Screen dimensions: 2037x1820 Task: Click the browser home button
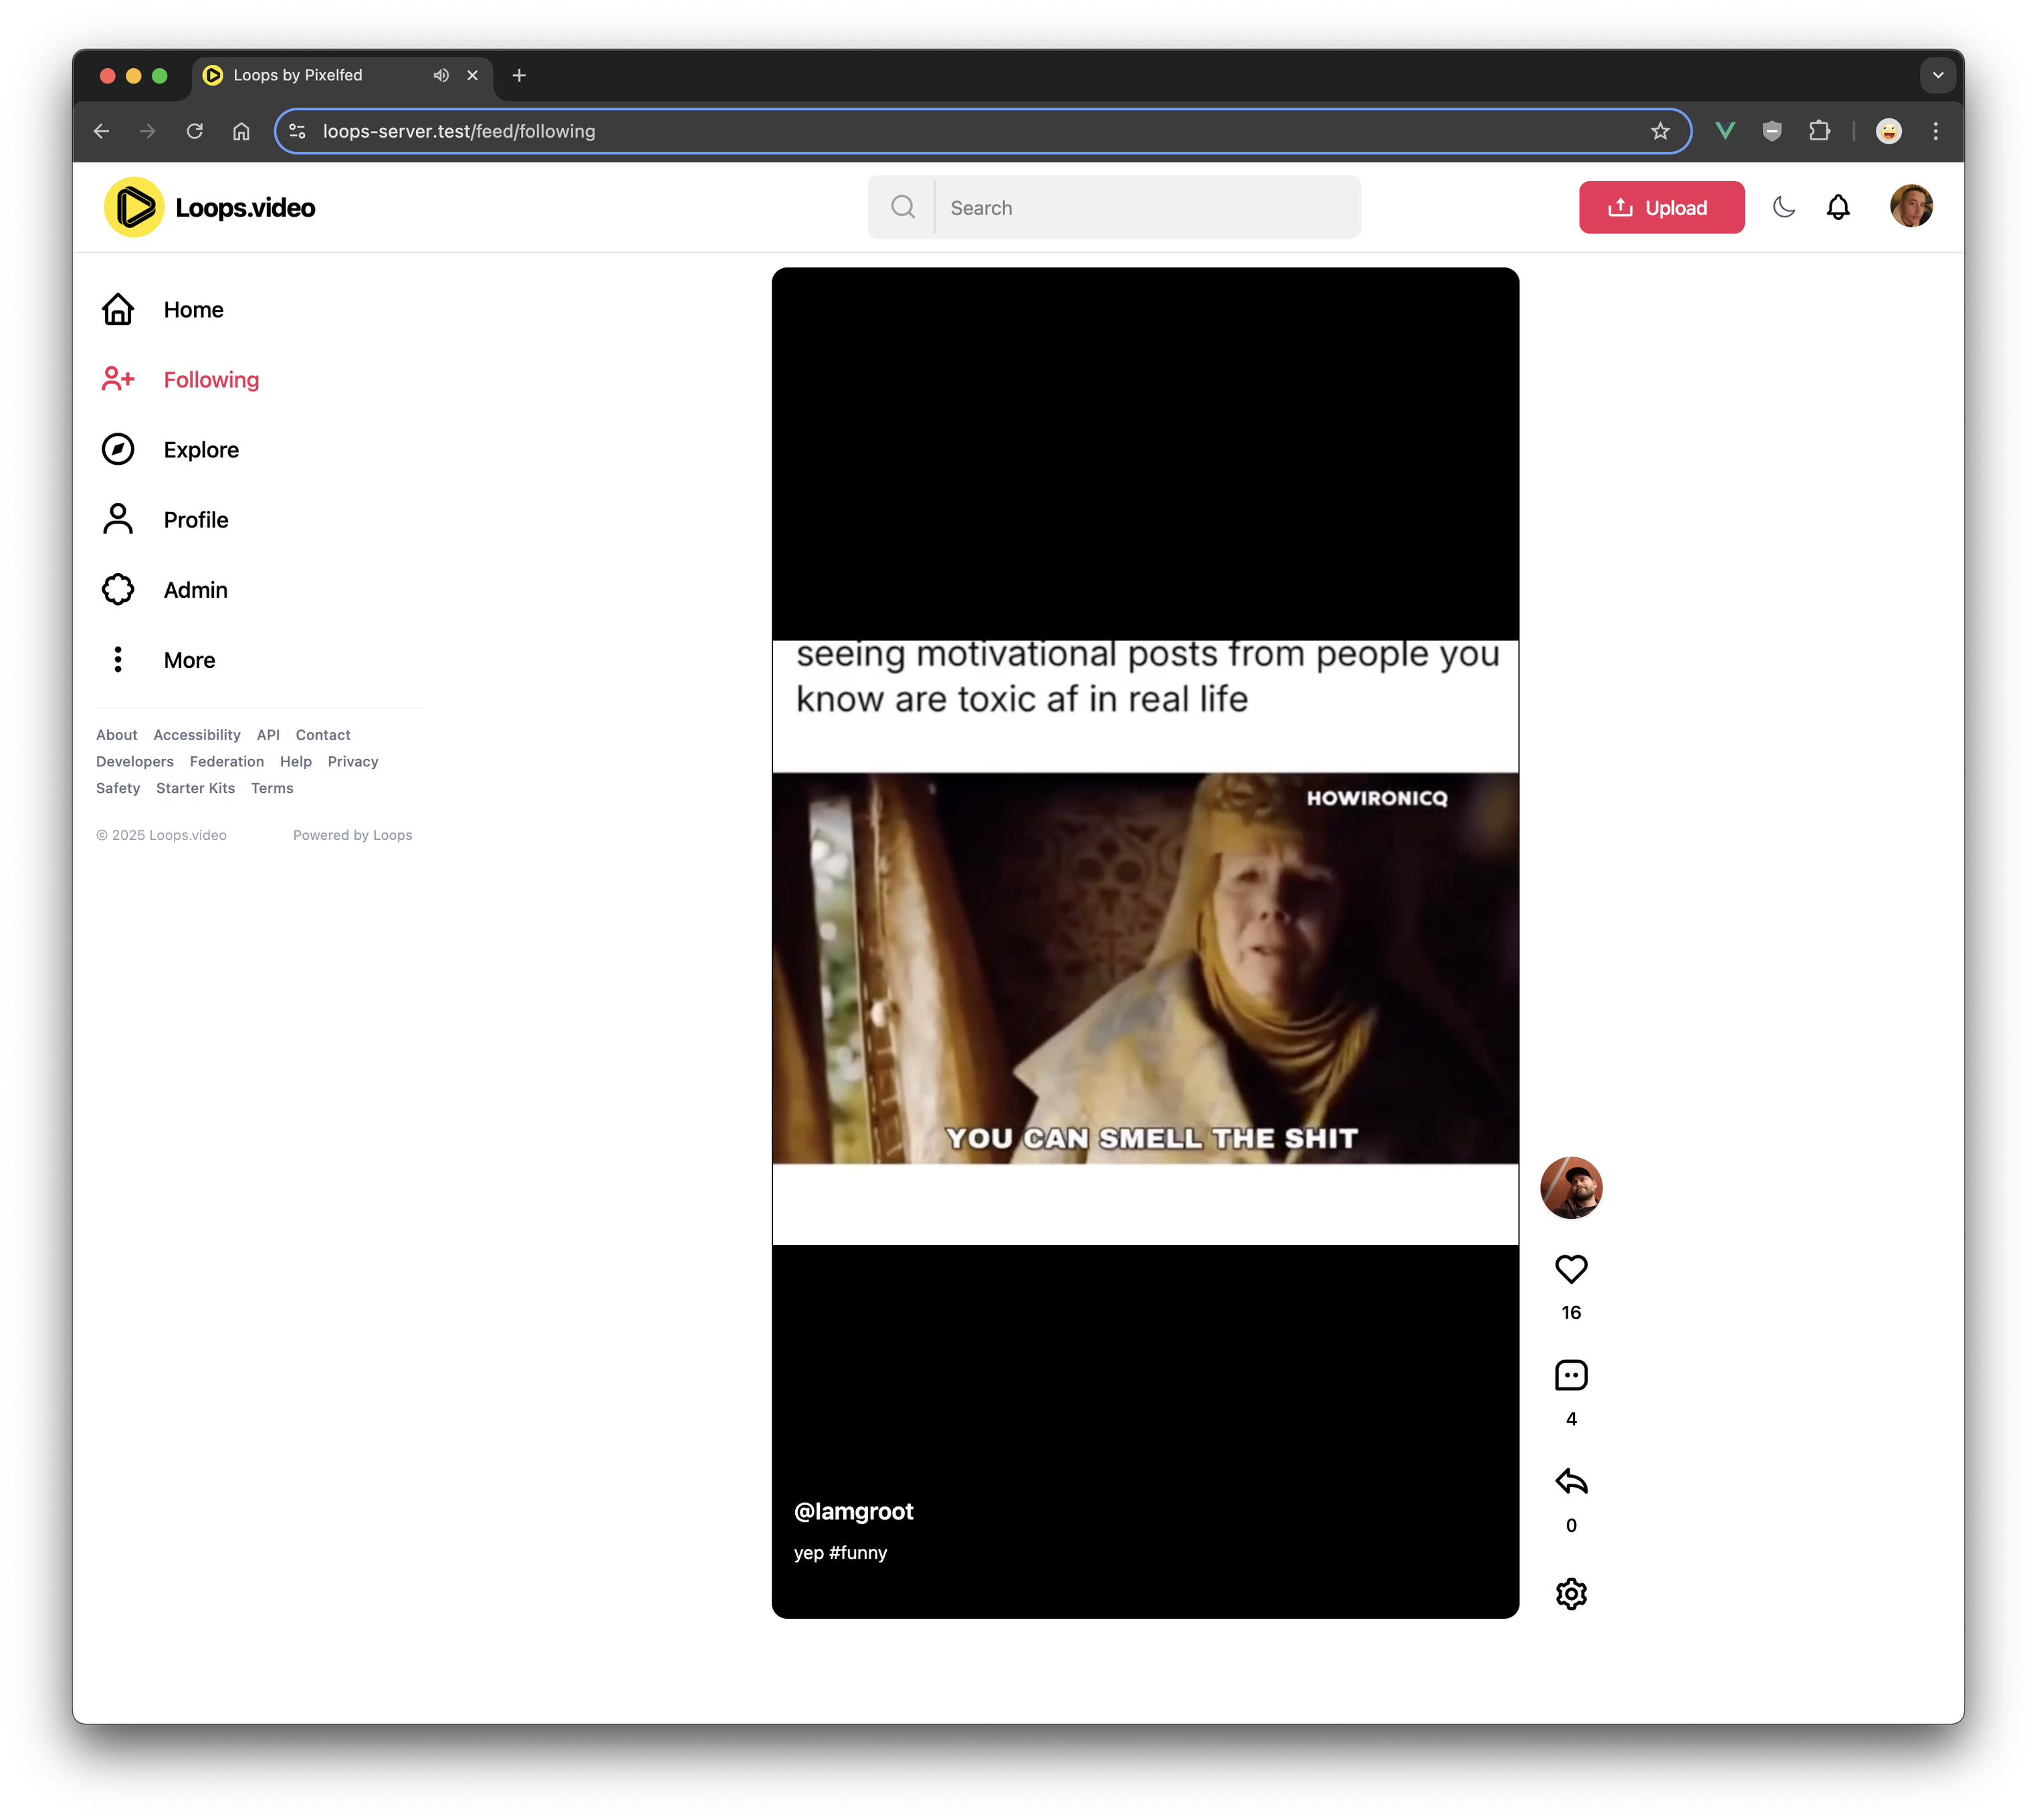[x=241, y=131]
